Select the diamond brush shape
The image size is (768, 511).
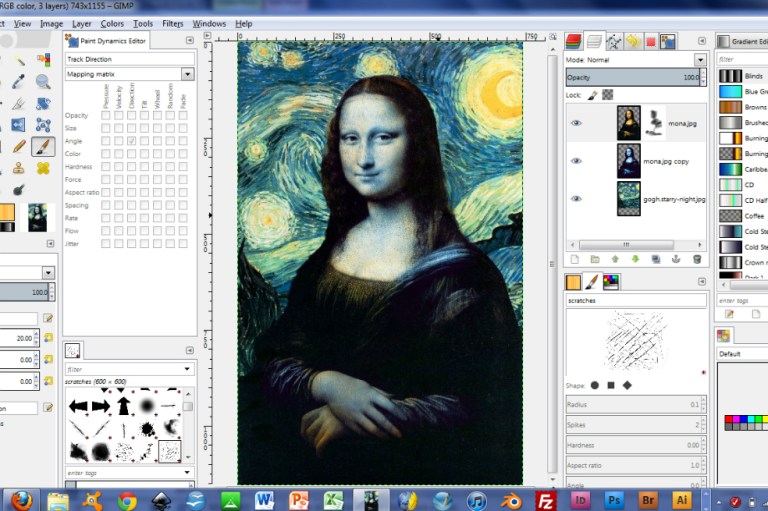point(627,386)
